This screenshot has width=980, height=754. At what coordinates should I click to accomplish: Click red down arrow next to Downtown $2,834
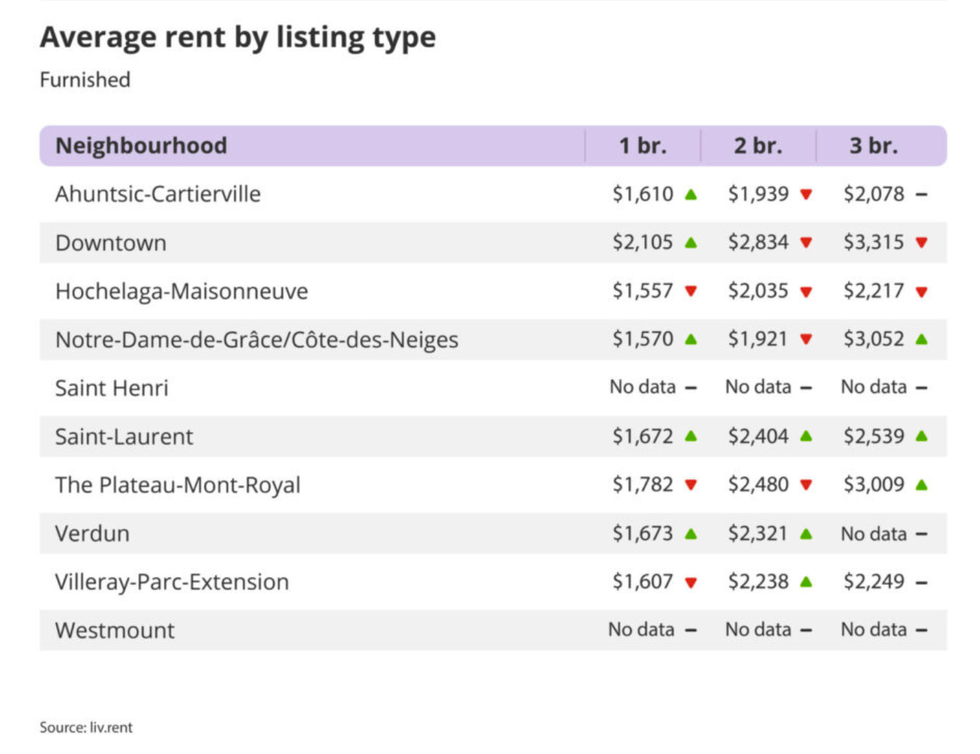[x=806, y=243]
